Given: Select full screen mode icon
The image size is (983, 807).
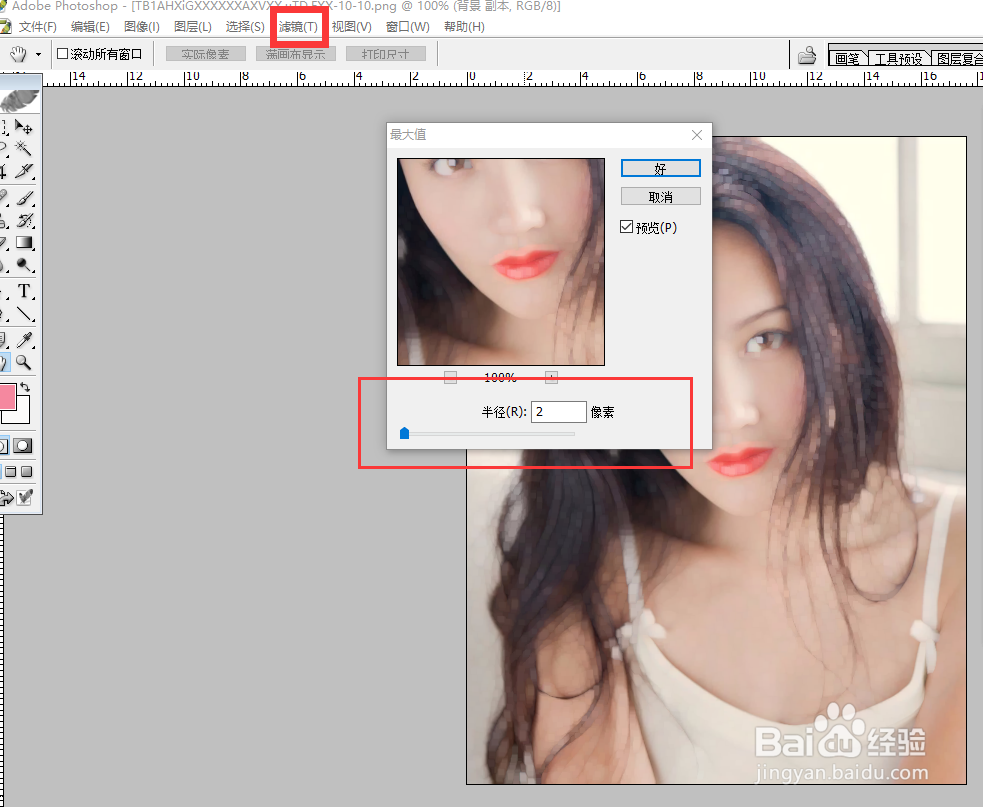Looking at the screenshot, I should pos(26,472).
